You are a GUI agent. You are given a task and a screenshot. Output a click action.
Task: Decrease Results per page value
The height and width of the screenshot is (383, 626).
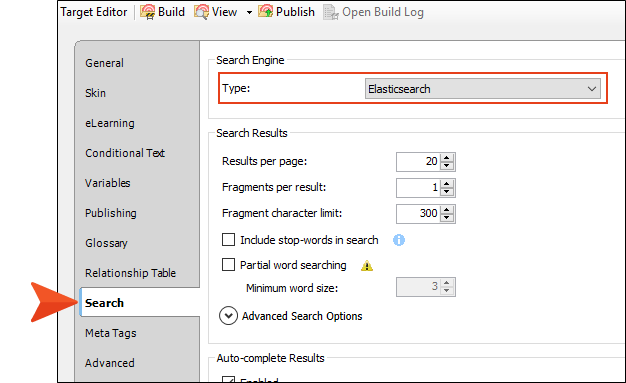[x=447, y=166]
